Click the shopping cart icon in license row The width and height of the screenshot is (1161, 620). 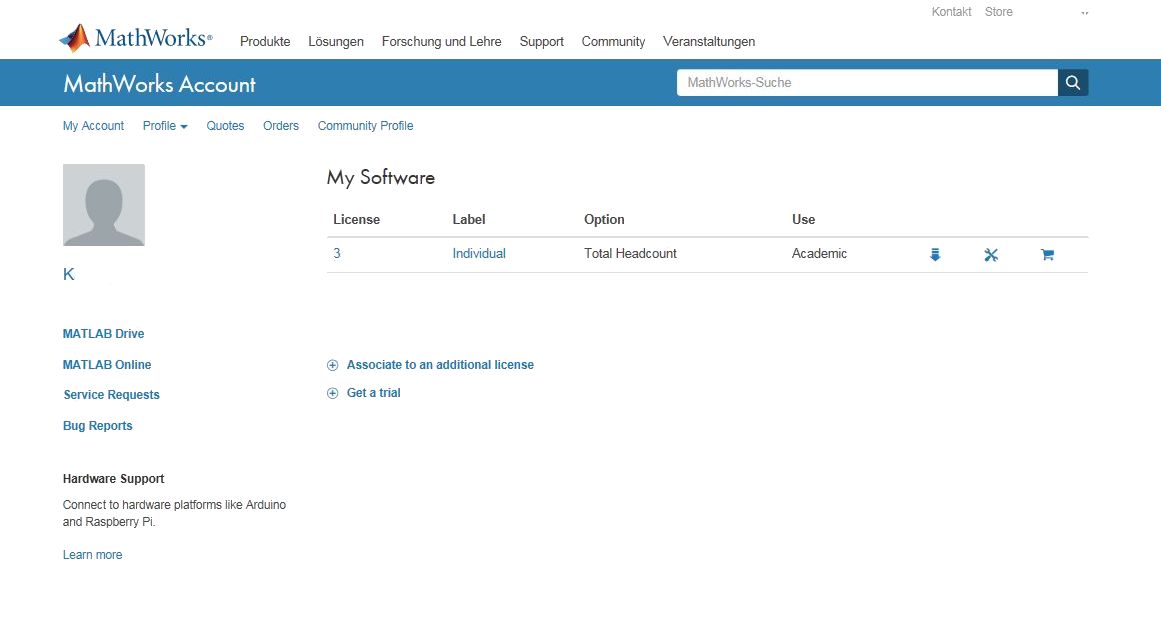[x=1047, y=255]
